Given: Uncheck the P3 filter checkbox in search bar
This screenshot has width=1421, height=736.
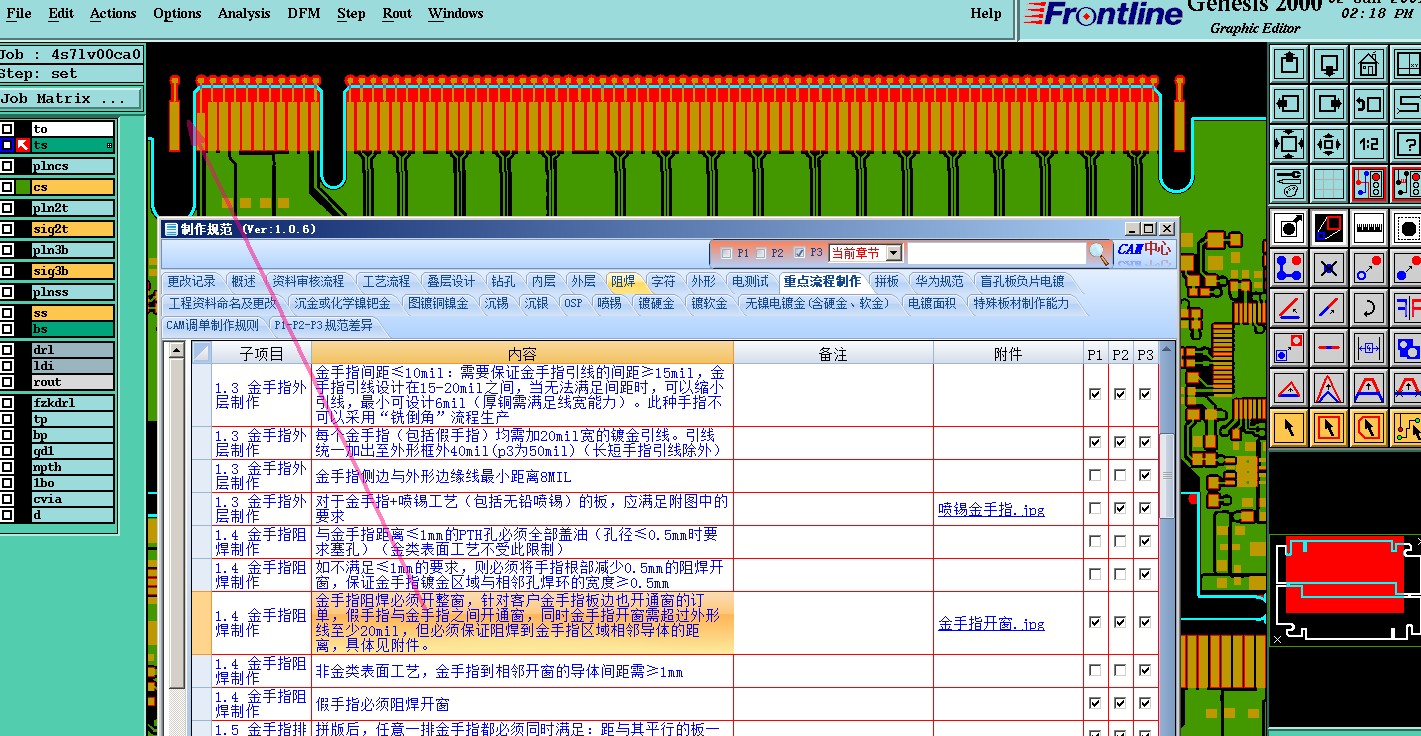Looking at the screenshot, I should coord(799,253).
